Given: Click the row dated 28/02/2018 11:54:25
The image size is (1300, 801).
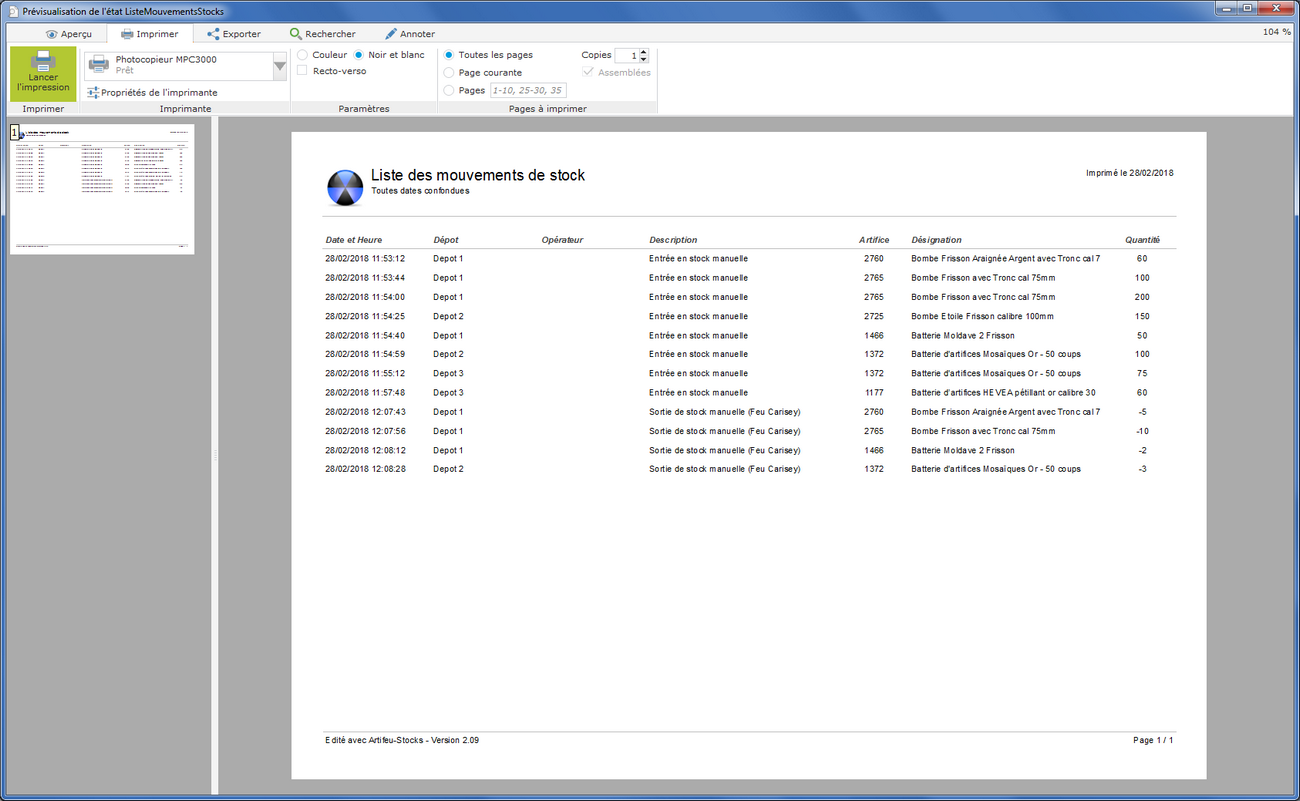Looking at the screenshot, I should pos(749,316).
